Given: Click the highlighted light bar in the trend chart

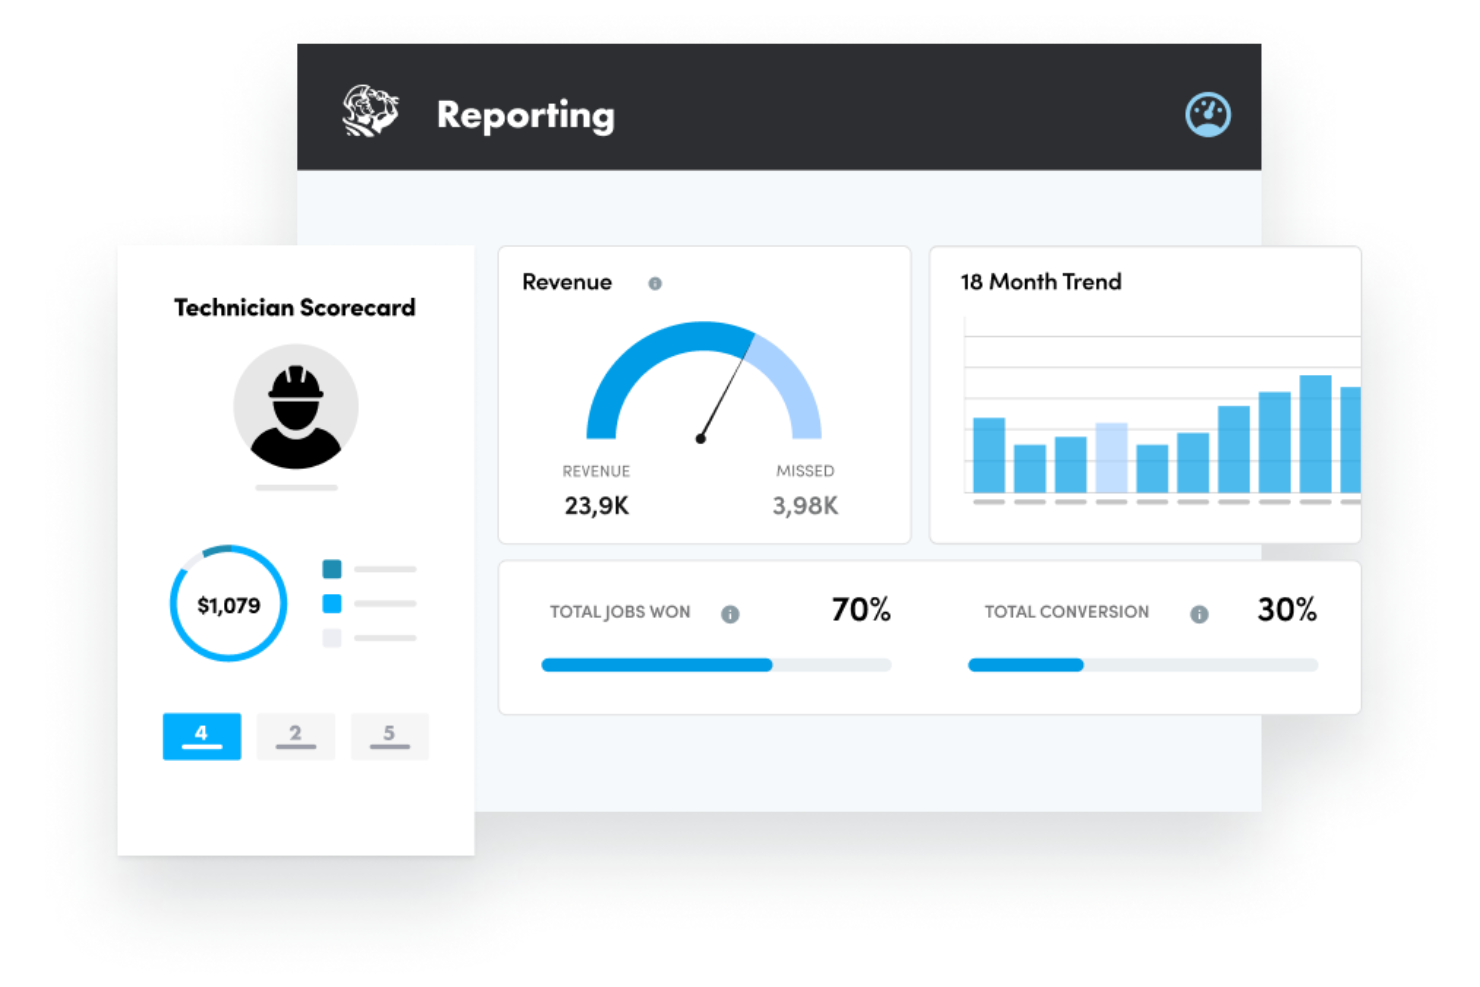Looking at the screenshot, I should tap(1112, 456).
